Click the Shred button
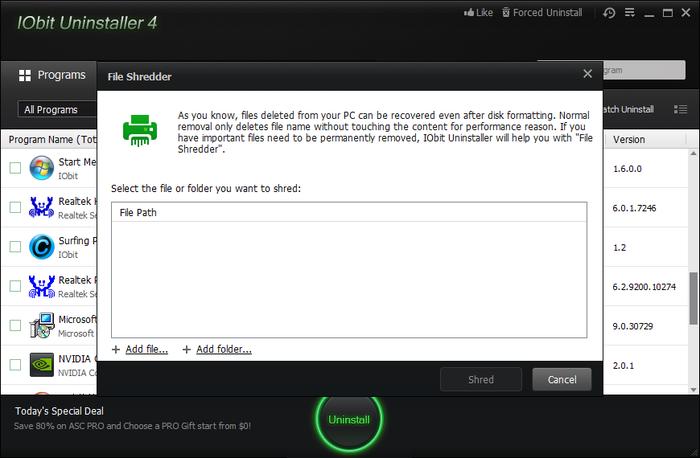Viewport: 700px width, 458px height. pos(481,379)
